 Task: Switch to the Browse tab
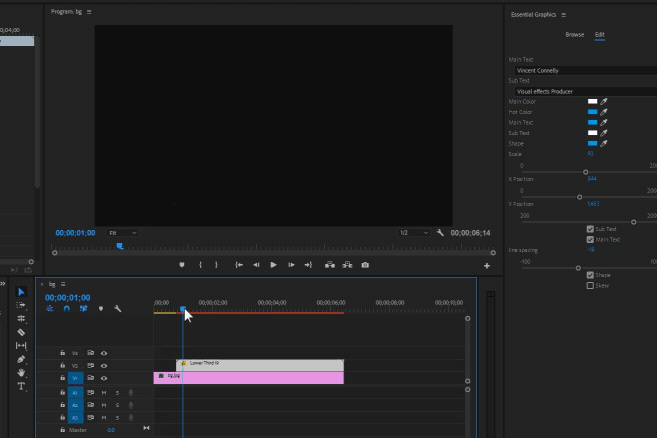(574, 35)
